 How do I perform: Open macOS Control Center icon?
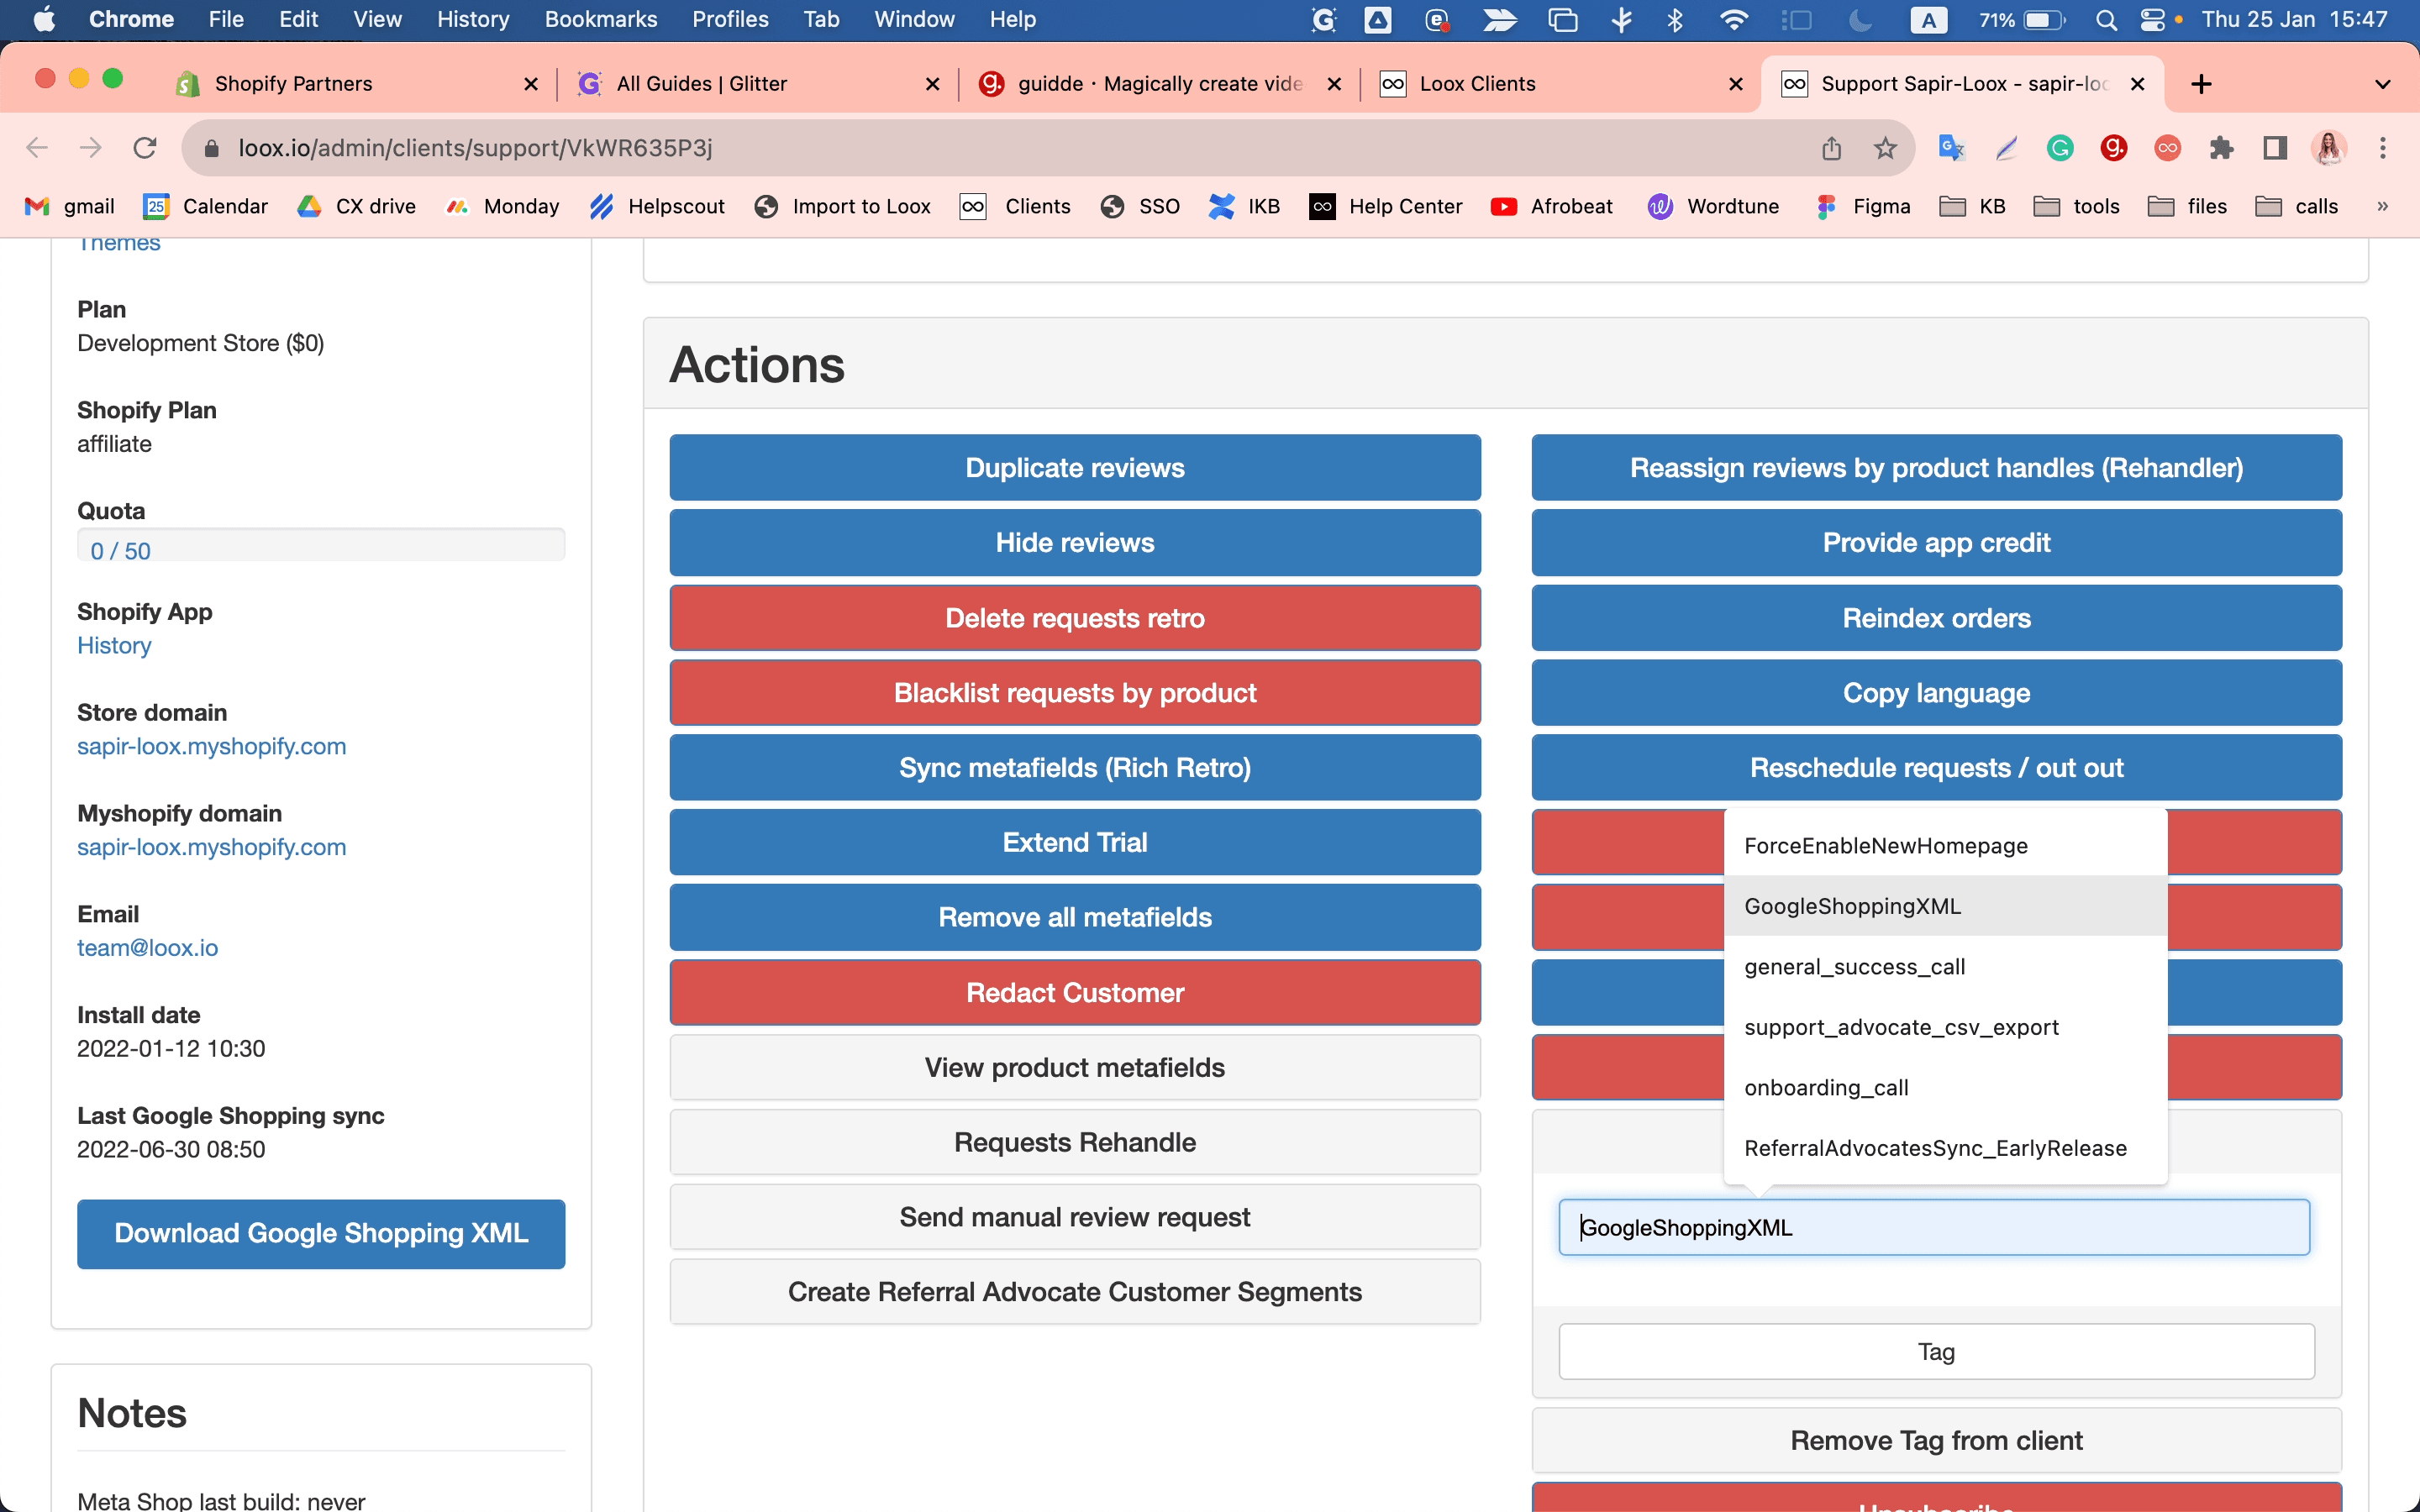2152,19
